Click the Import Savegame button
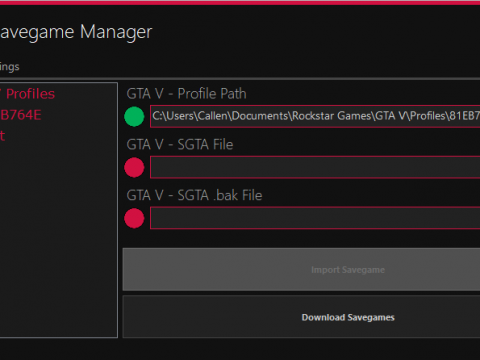Image resolution: width=480 pixels, height=360 pixels. [301, 269]
